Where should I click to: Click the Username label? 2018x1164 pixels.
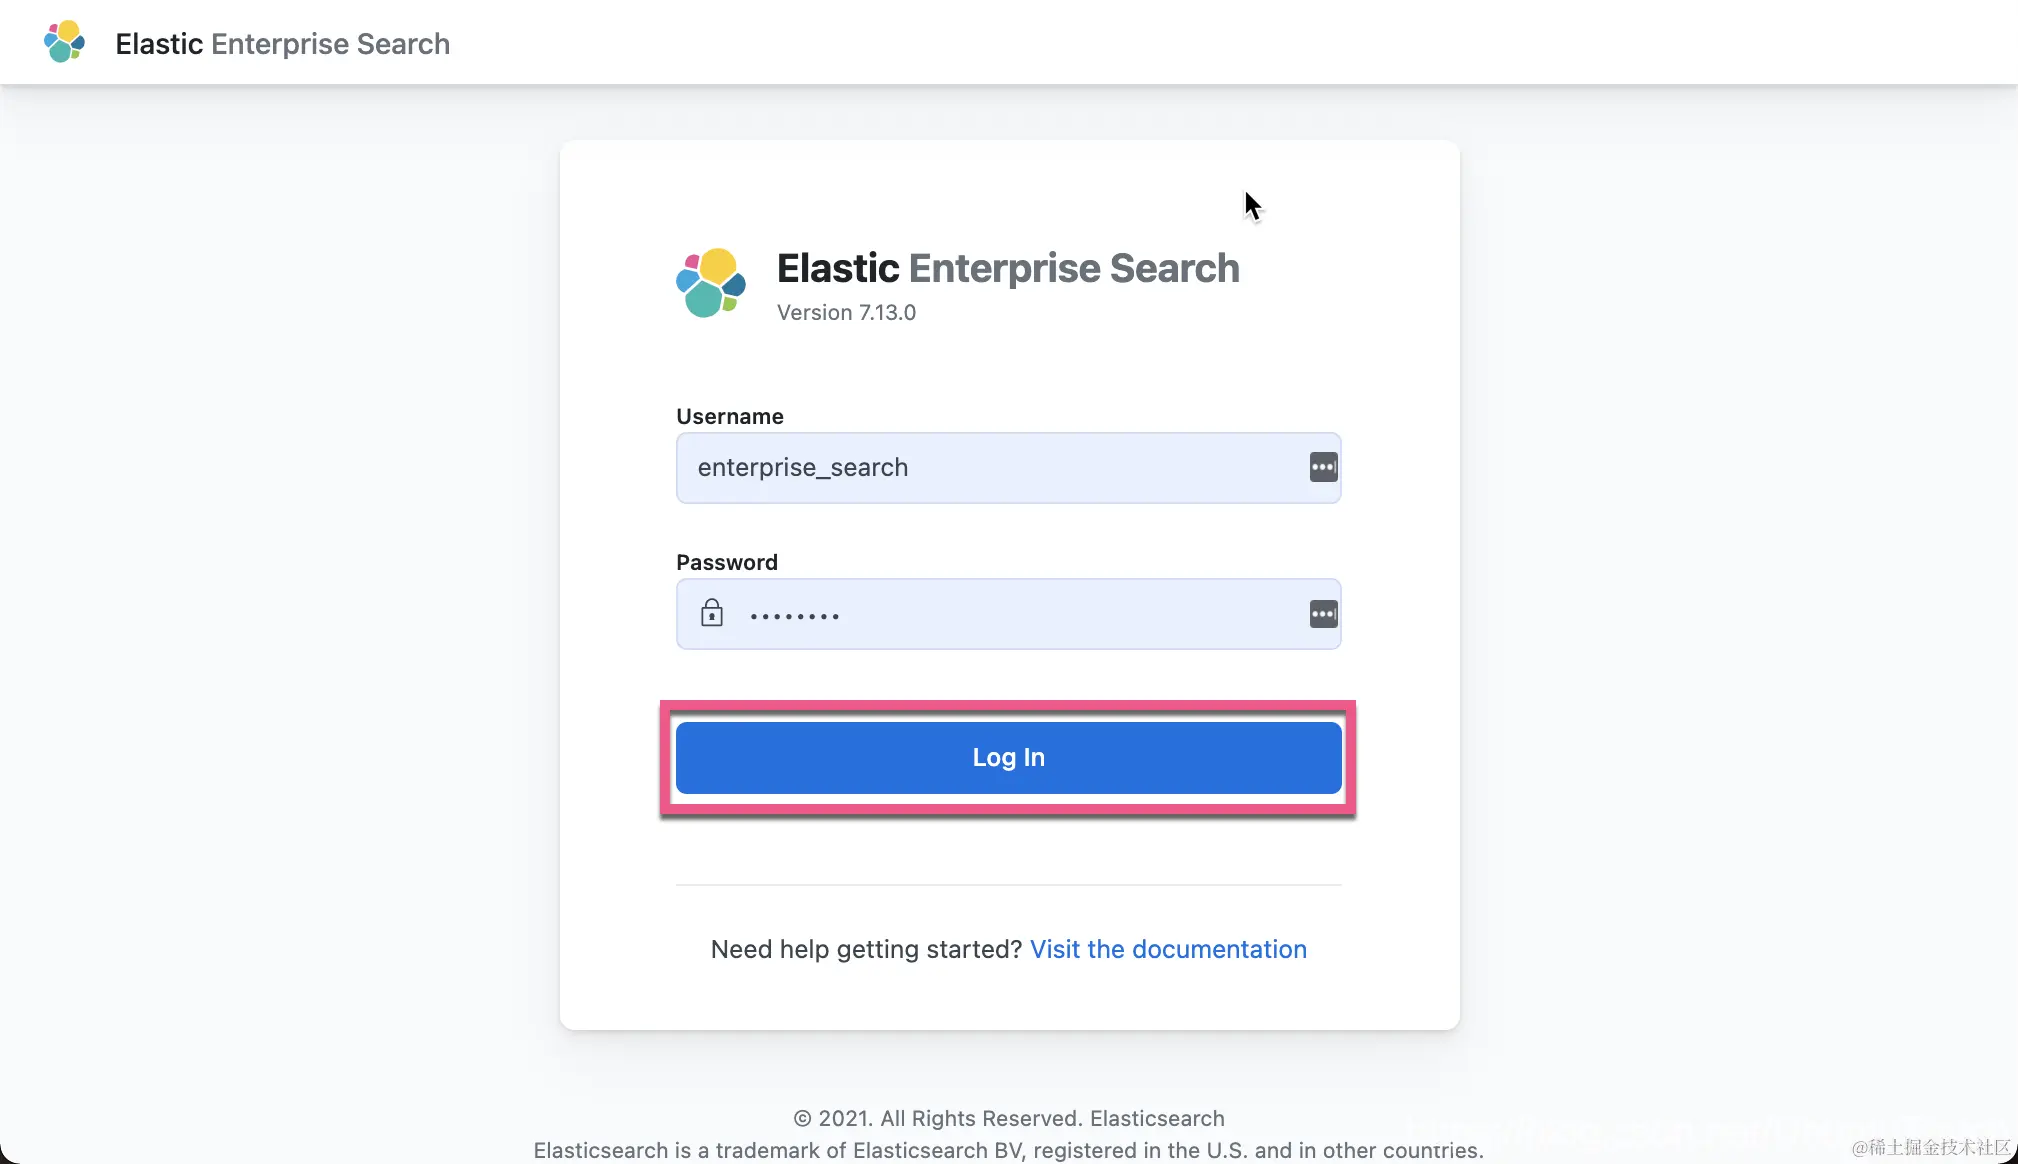730,416
